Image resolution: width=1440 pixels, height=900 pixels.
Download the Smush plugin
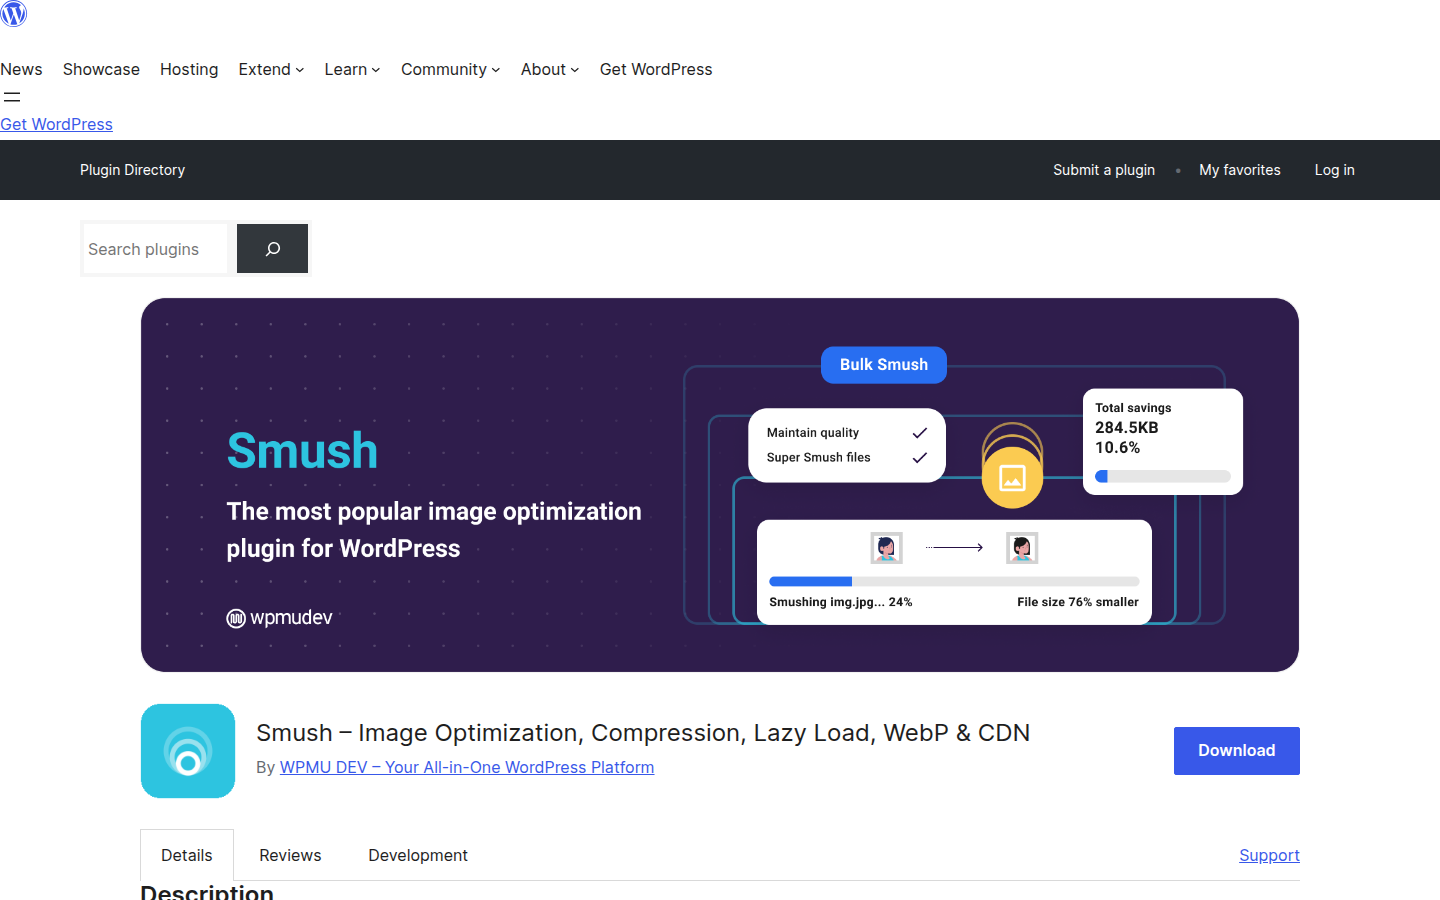click(x=1236, y=750)
